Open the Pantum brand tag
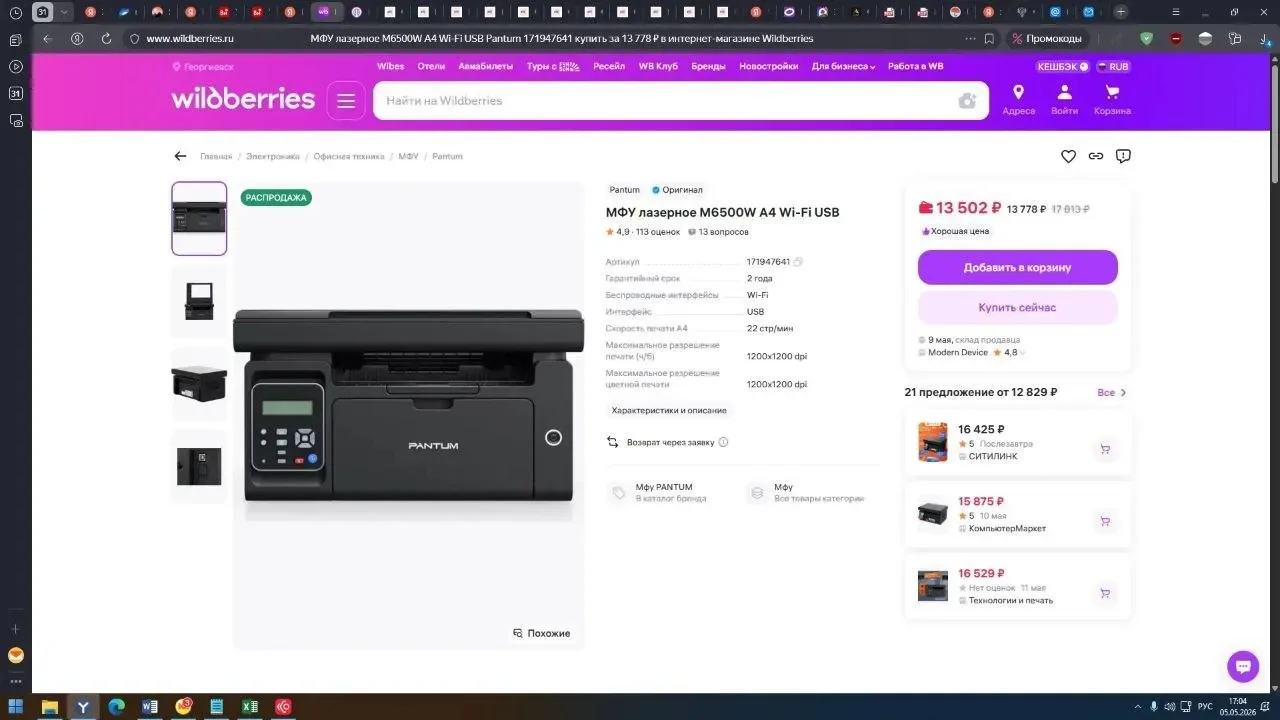Screen dimensions: 1280x720 point(625,190)
